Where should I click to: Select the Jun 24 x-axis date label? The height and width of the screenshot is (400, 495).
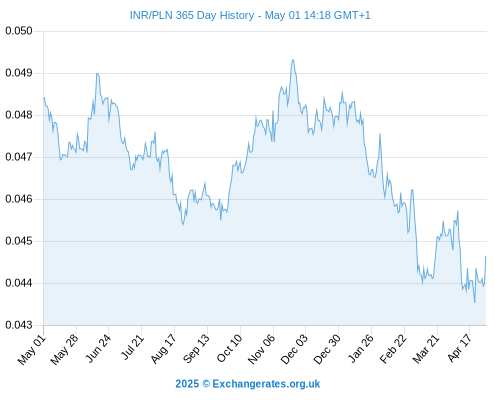pos(98,348)
